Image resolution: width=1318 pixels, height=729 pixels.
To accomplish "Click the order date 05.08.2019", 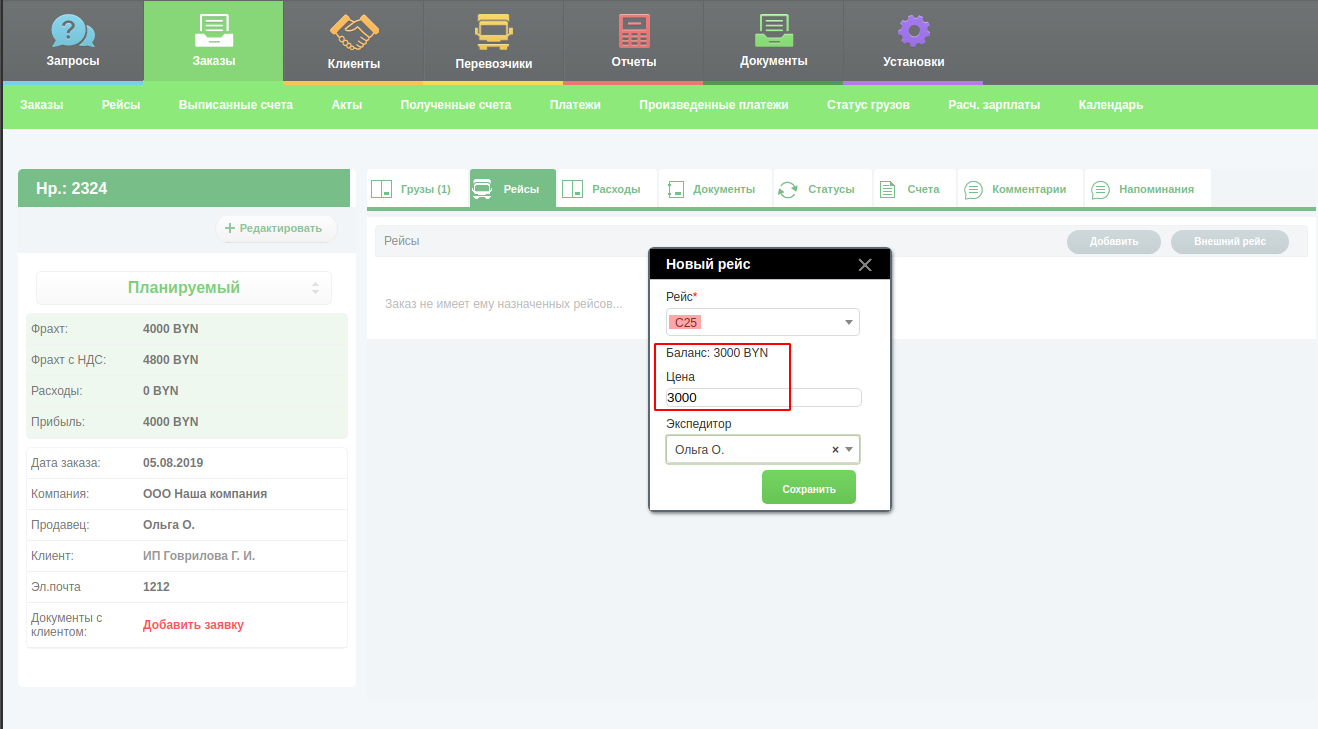I will tap(173, 463).
